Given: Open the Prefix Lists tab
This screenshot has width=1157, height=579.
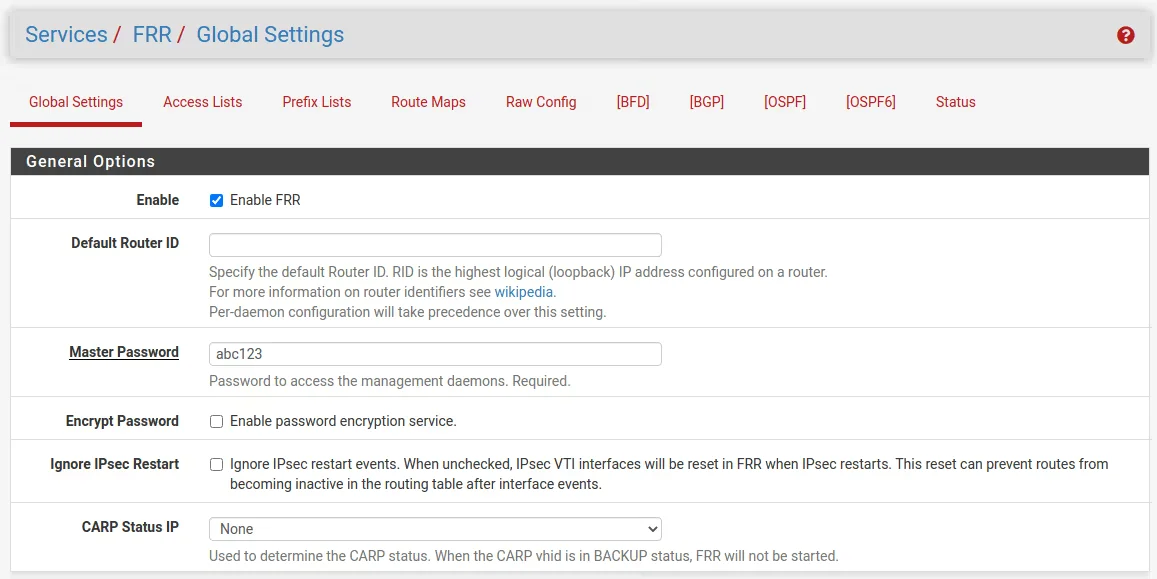Looking at the screenshot, I should [x=316, y=102].
